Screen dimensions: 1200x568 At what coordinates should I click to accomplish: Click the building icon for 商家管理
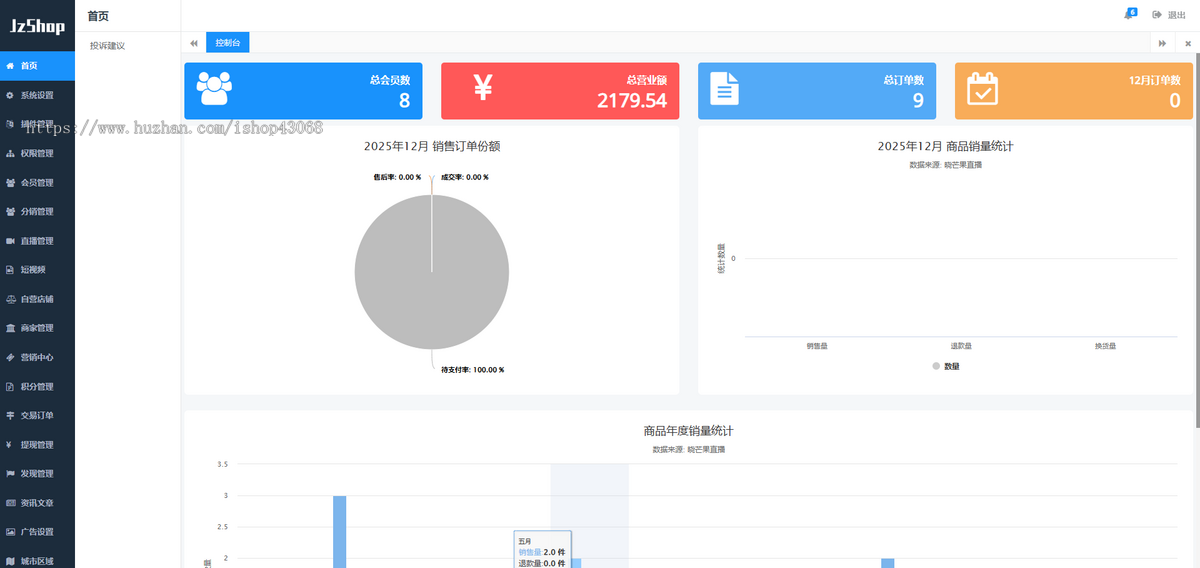10,328
